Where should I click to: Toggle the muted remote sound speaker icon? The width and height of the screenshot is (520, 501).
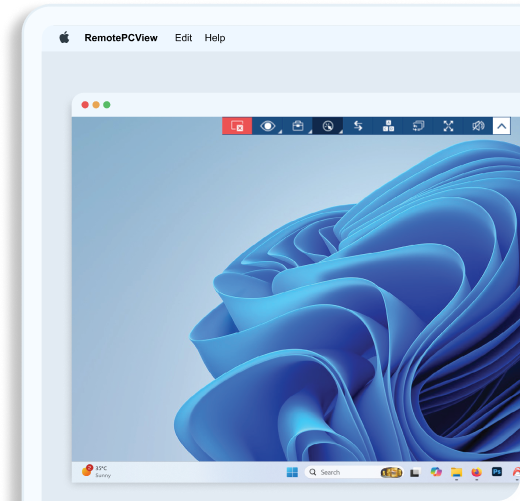[478, 126]
